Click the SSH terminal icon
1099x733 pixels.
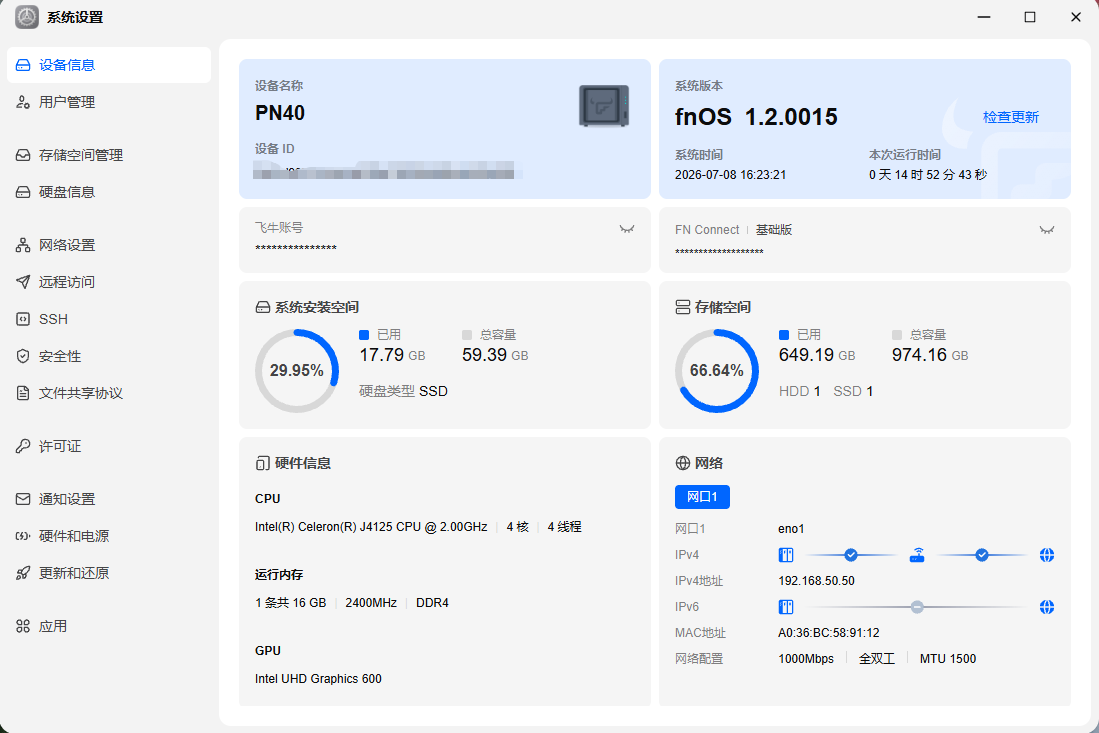(x=23, y=319)
